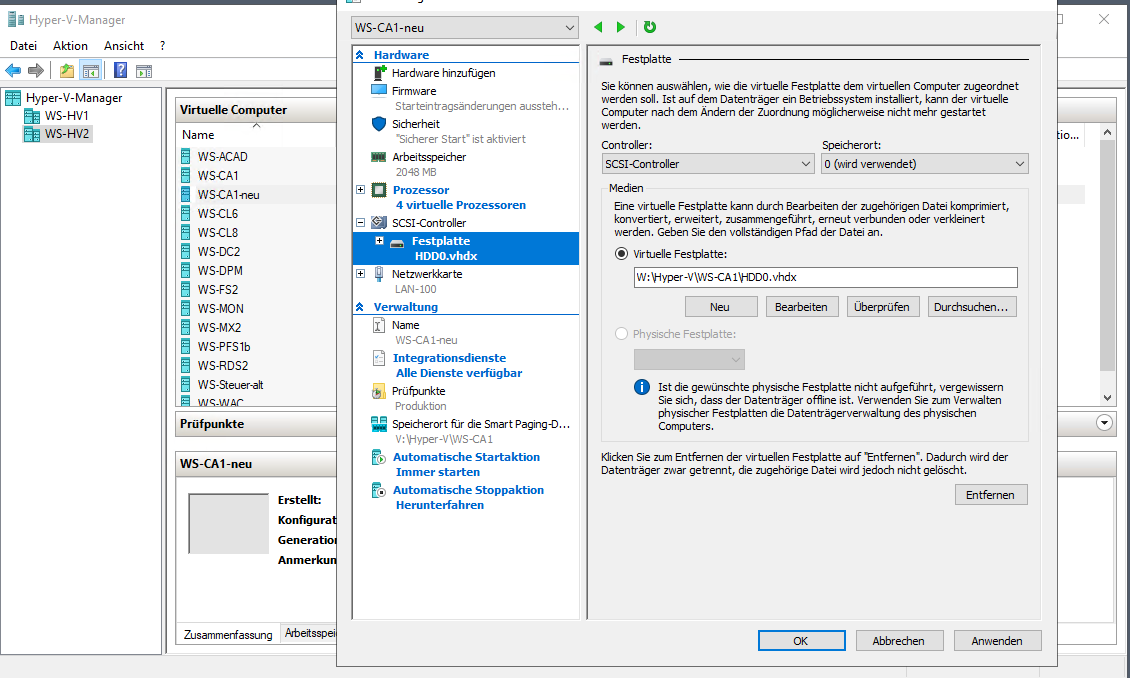
Task: Open the ? help menu
Action: click(x=163, y=45)
